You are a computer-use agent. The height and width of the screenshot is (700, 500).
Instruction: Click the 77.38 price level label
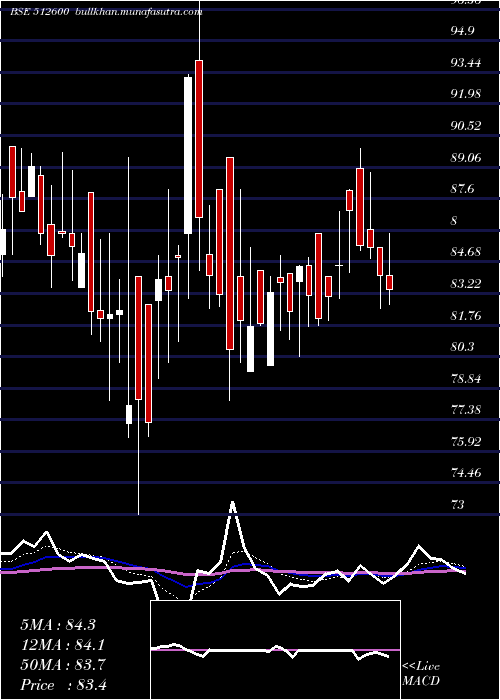(x=466, y=409)
